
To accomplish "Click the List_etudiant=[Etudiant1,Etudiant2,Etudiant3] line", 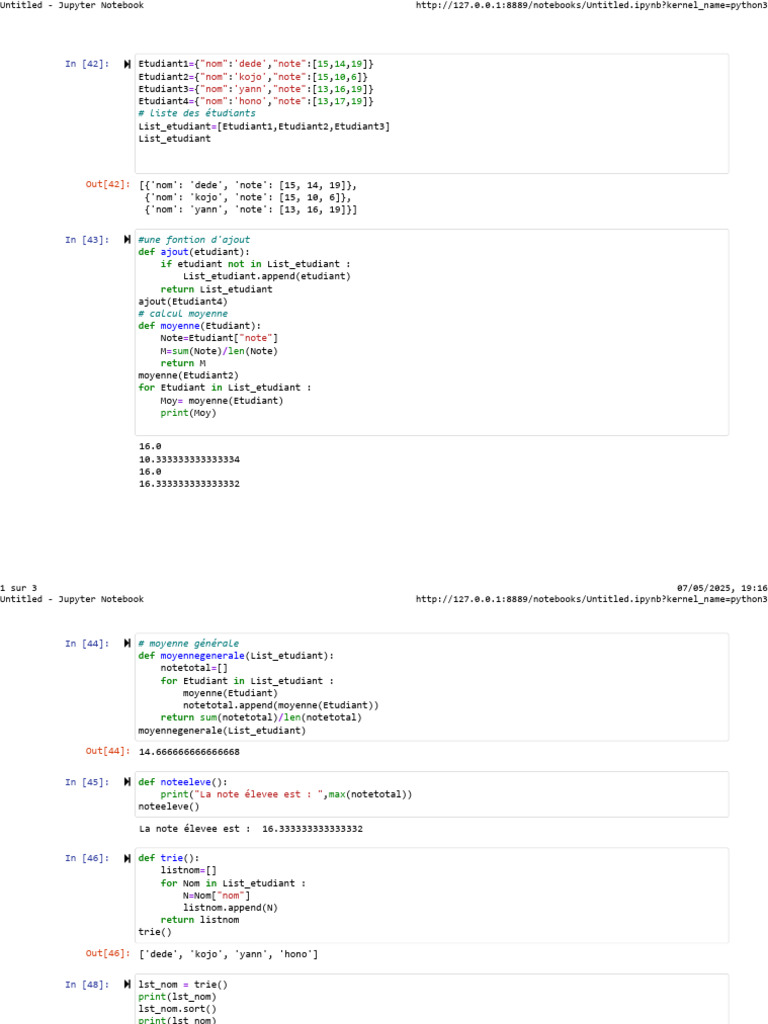I will click(264, 126).
